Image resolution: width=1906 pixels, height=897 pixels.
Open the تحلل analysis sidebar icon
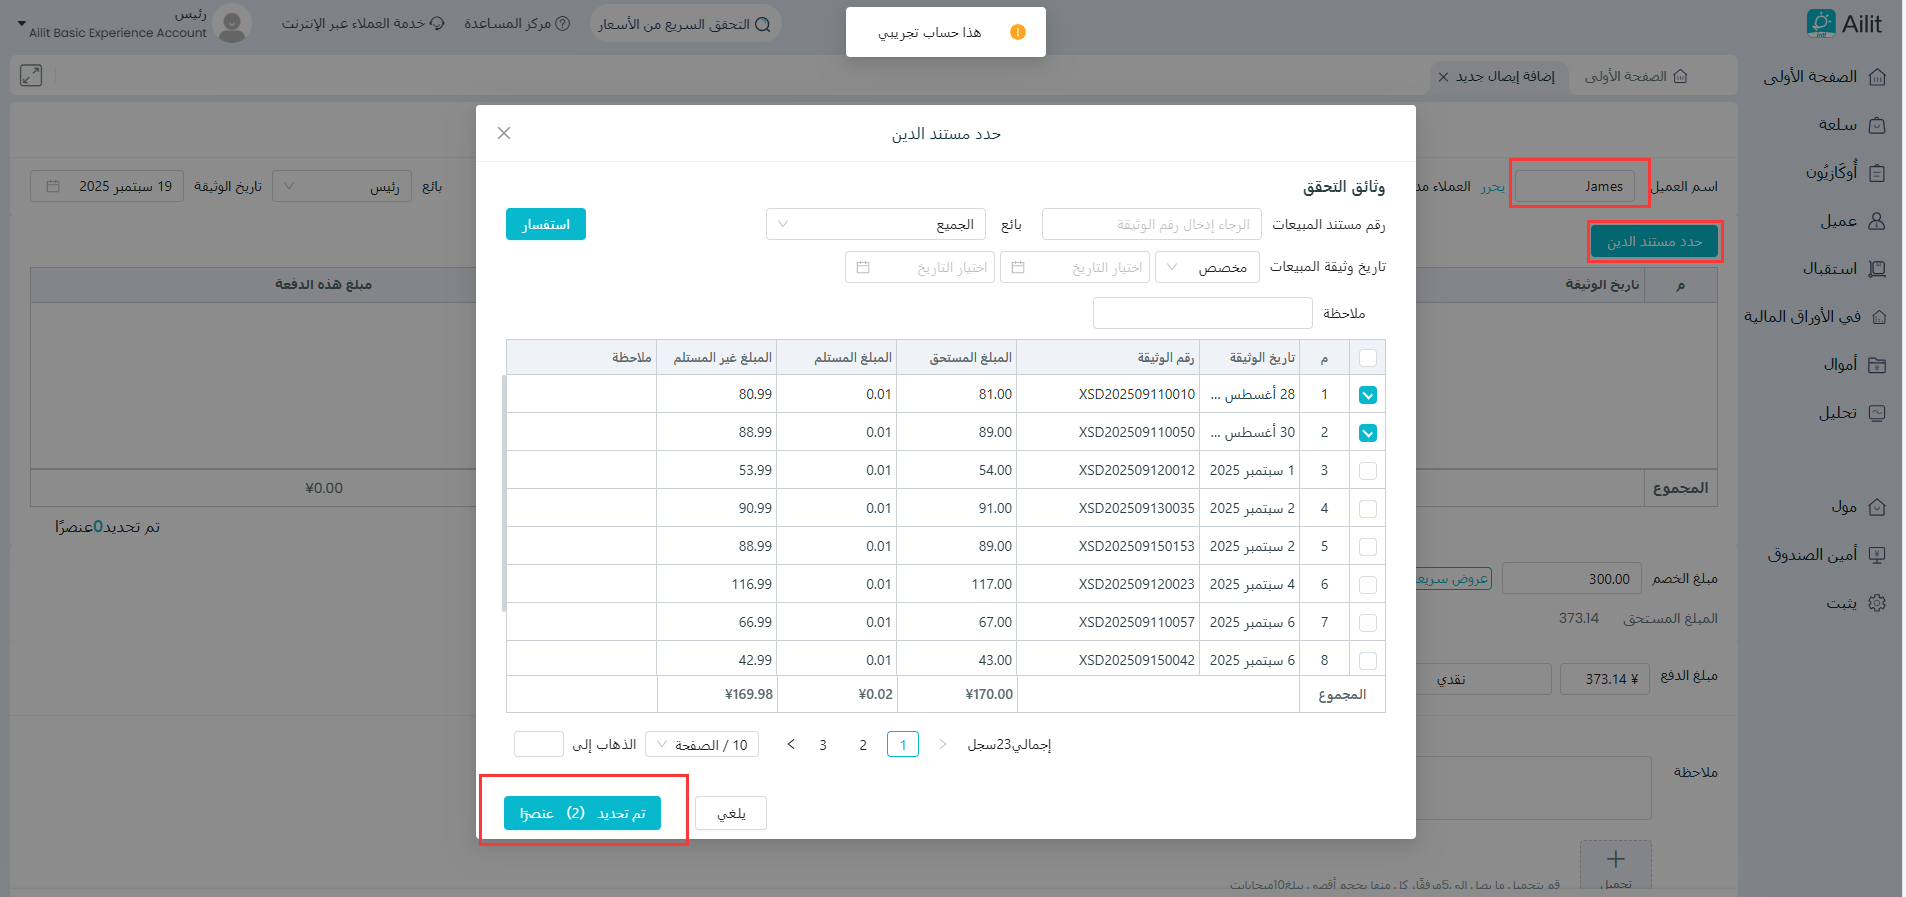coord(1877,413)
